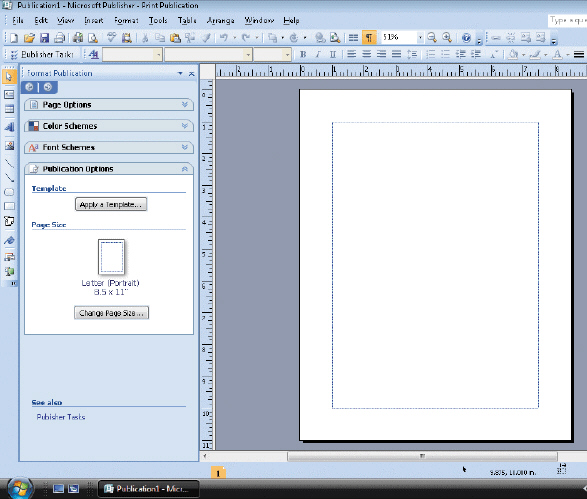Toggle Align Text Left
Screen dimensions: 587x499
pos(351,55)
